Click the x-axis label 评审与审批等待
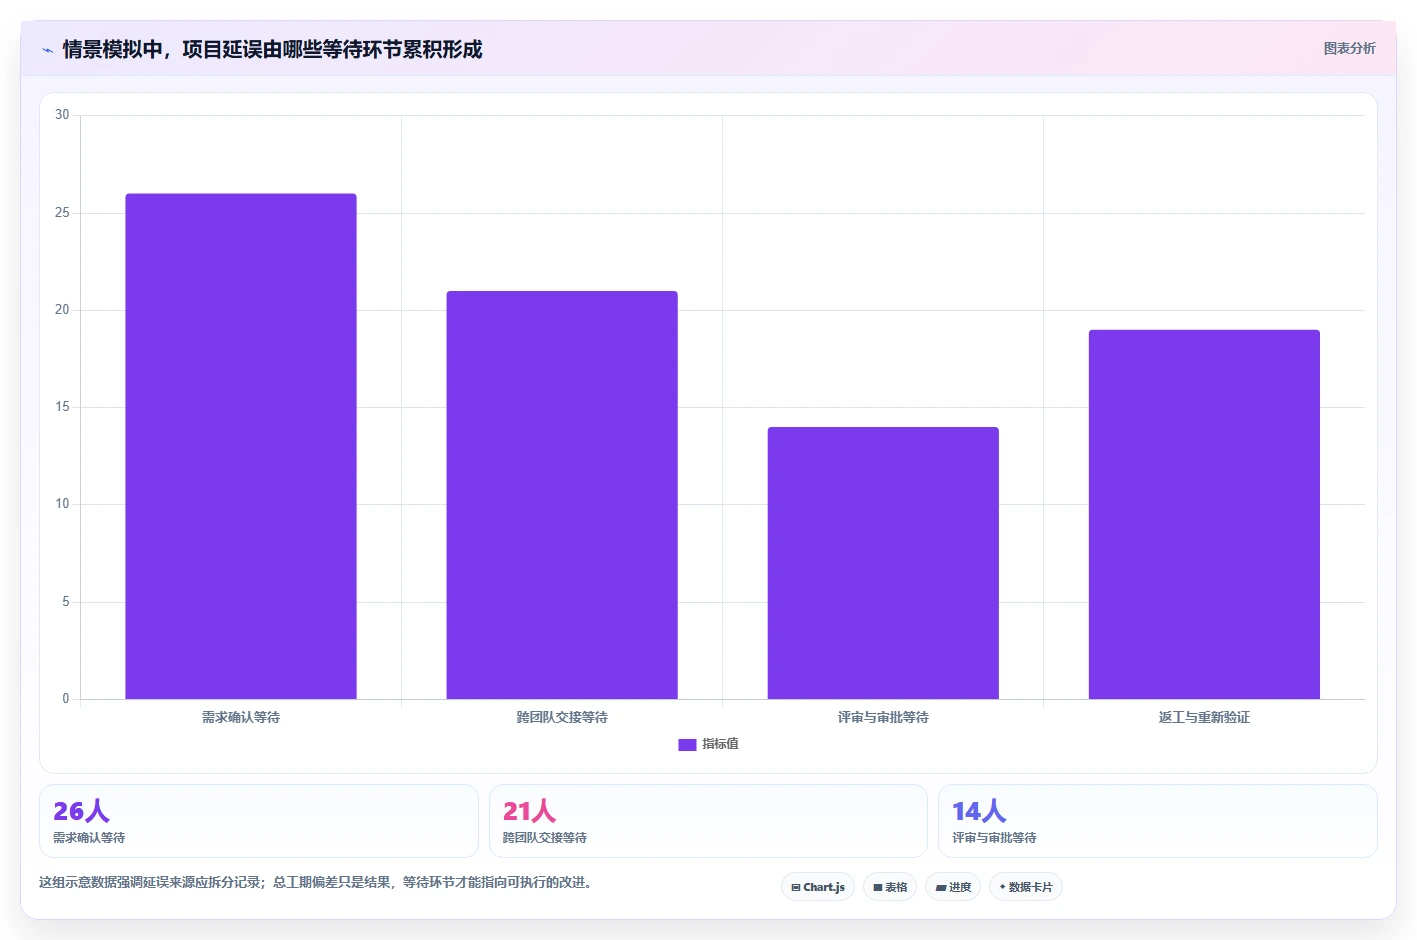This screenshot has height=940, width=1417. pos(883,717)
